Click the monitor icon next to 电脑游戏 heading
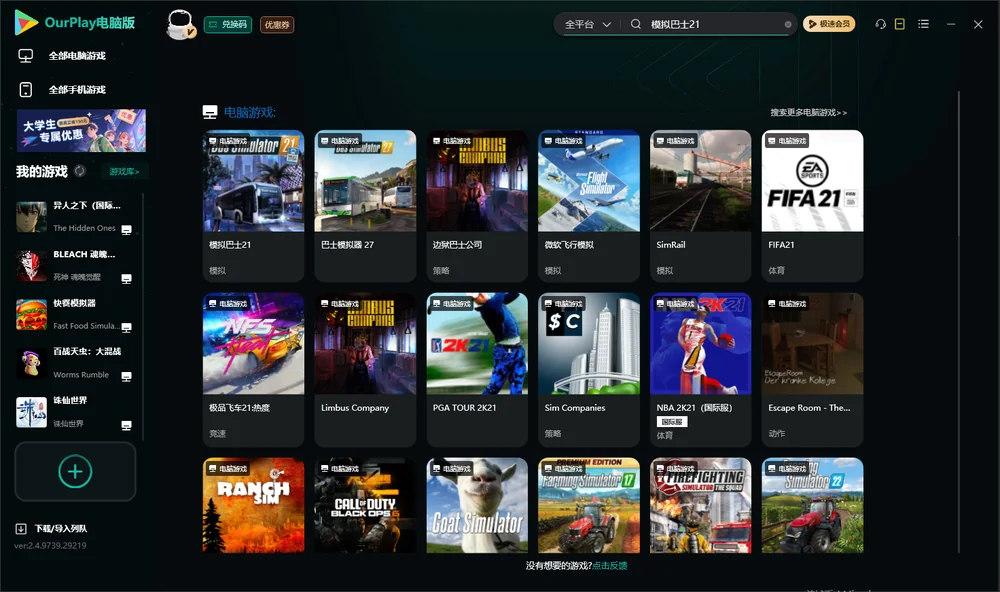This screenshot has width=1000, height=592. 210,112
